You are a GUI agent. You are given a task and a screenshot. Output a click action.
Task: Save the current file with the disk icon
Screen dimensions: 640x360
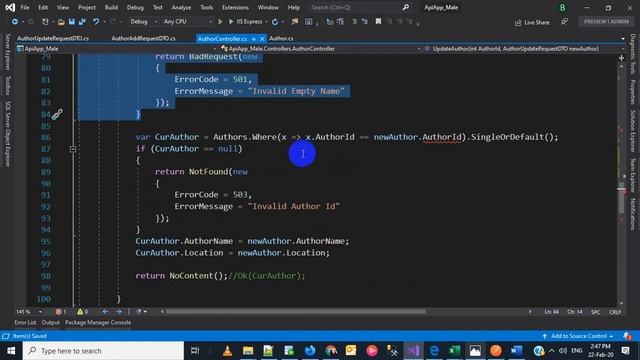click(x=71, y=22)
